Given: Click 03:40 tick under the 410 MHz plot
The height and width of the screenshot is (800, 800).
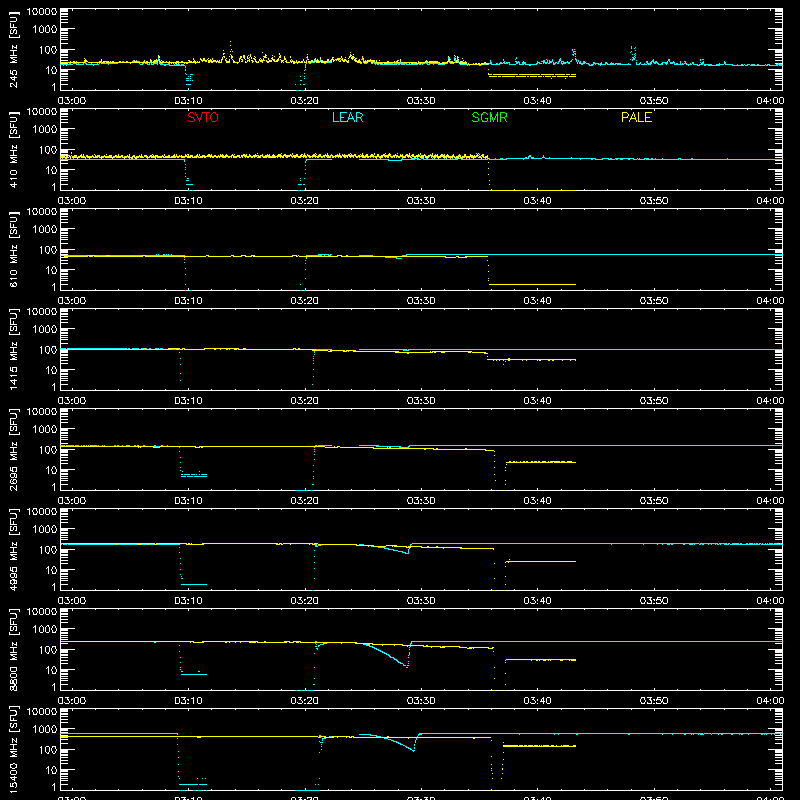Looking at the screenshot, I should tap(537, 201).
